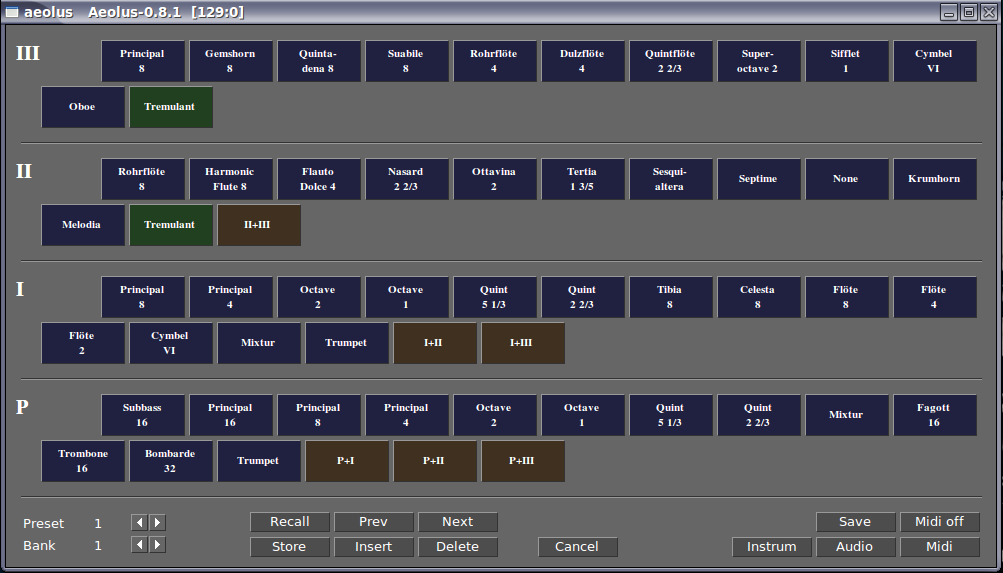Delete the current preset
This screenshot has height=573, width=1003.
458,547
